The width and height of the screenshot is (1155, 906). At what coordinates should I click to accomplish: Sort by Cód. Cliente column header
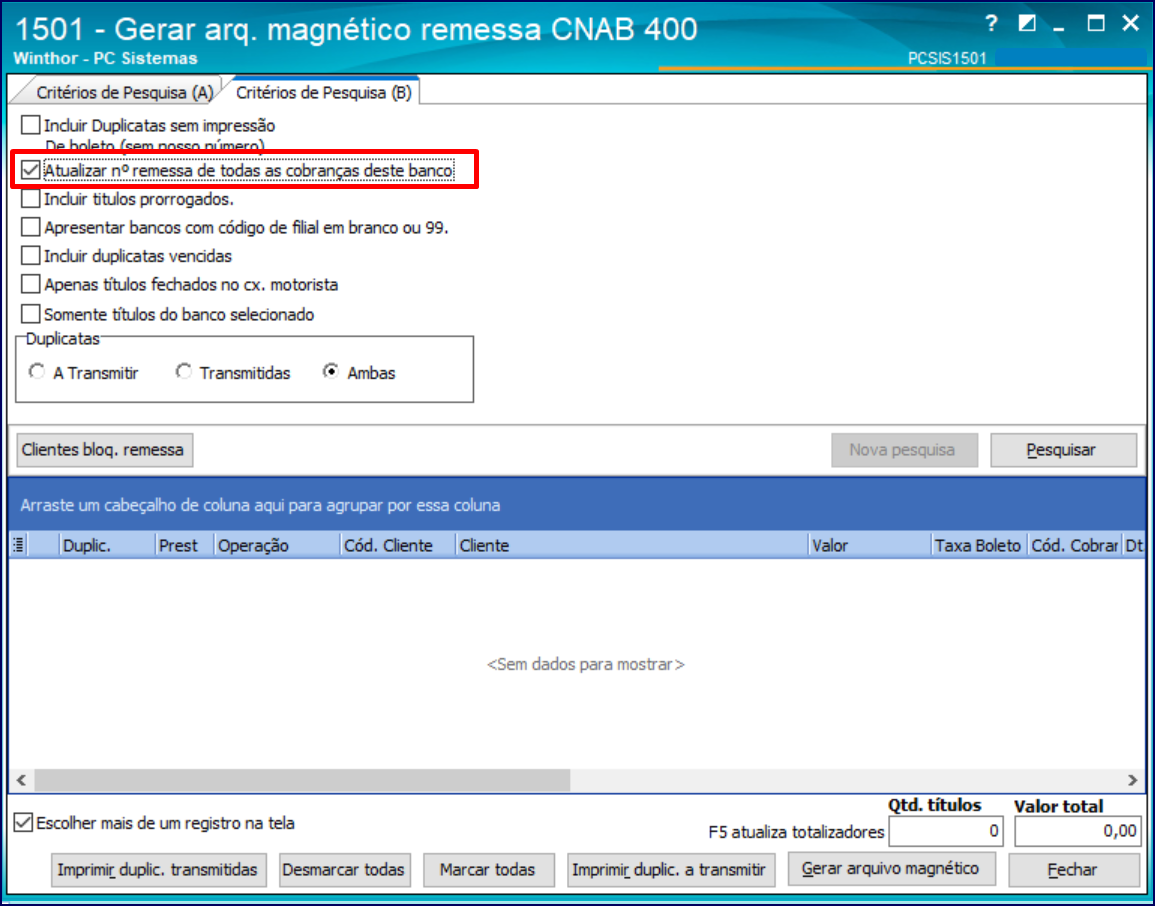click(x=398, y=545)
